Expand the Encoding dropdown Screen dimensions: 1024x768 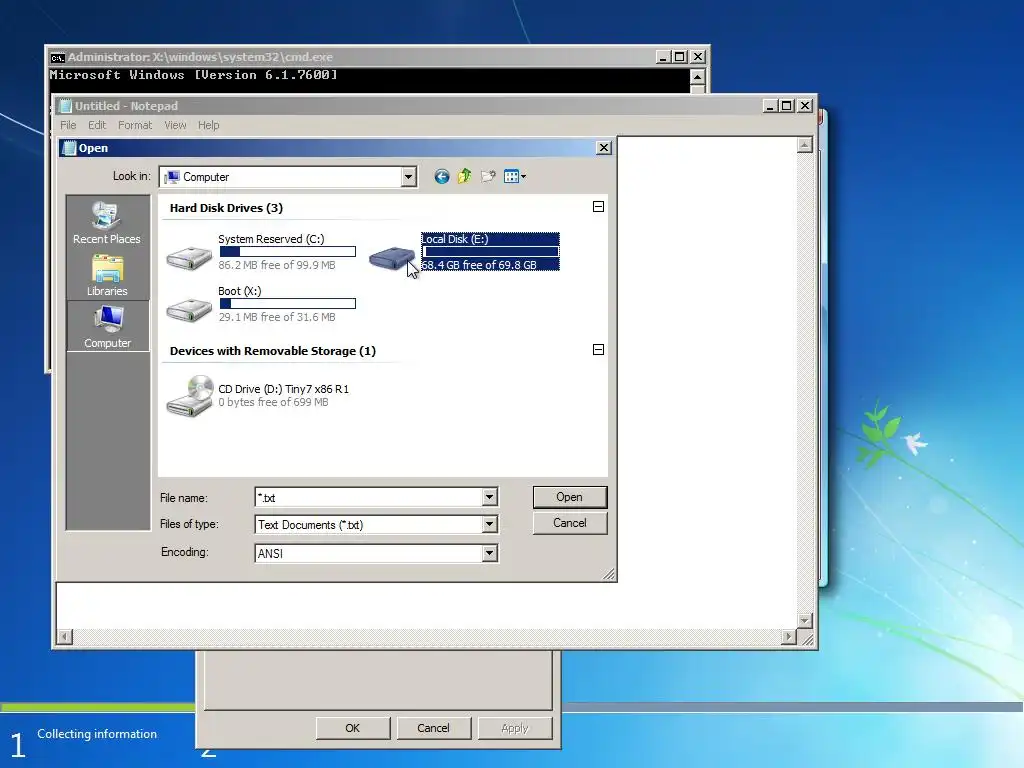coord(489,554)
